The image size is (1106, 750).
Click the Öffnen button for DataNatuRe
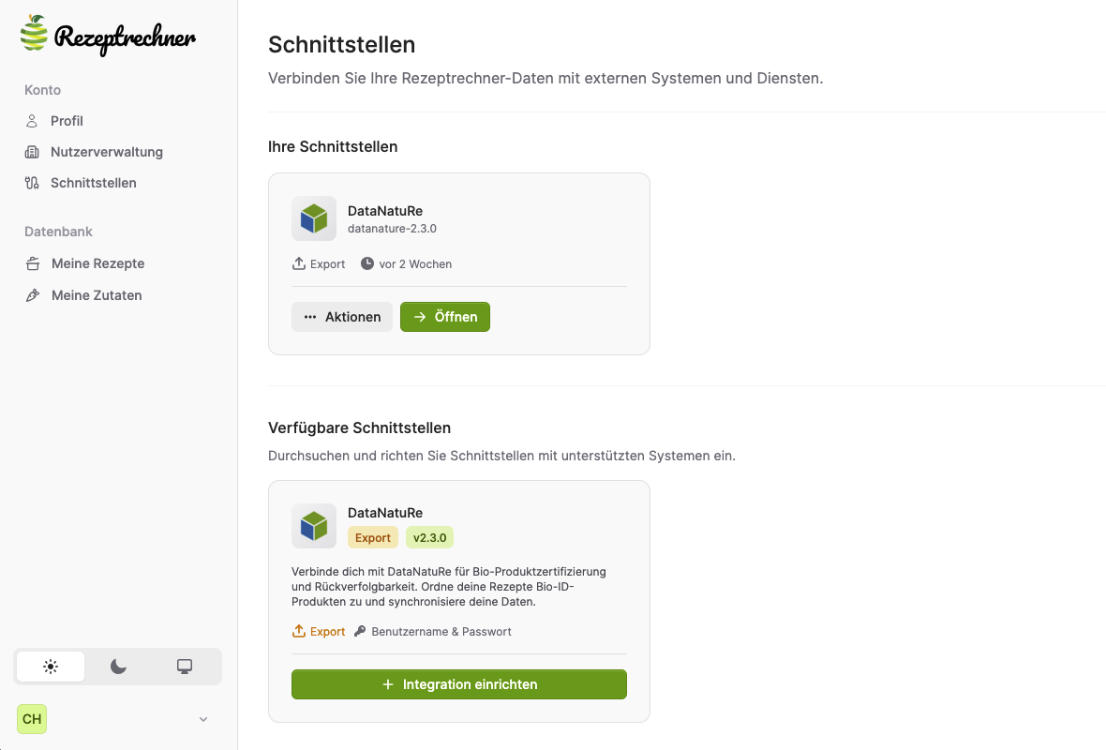tap(445, 316)
